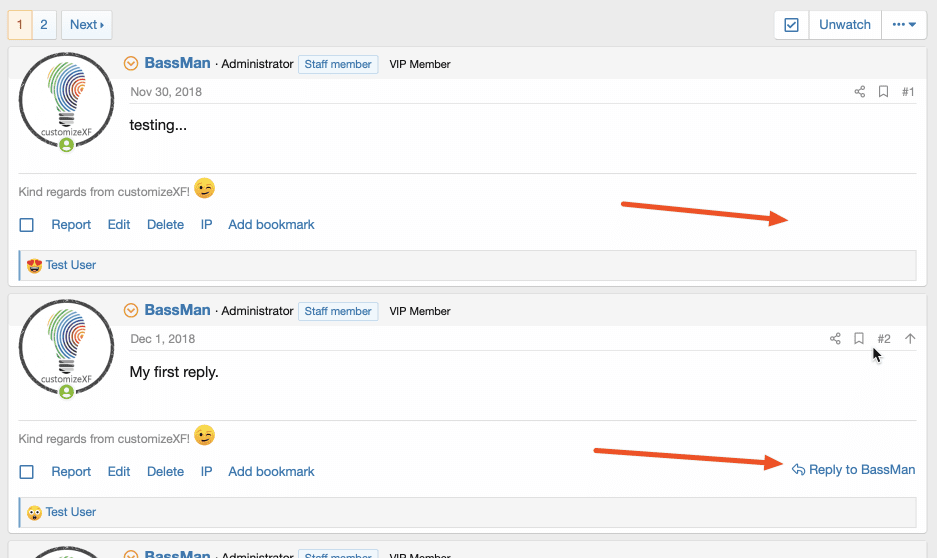Go to Next page
This screenshot has height=558, width=937.
87,25
